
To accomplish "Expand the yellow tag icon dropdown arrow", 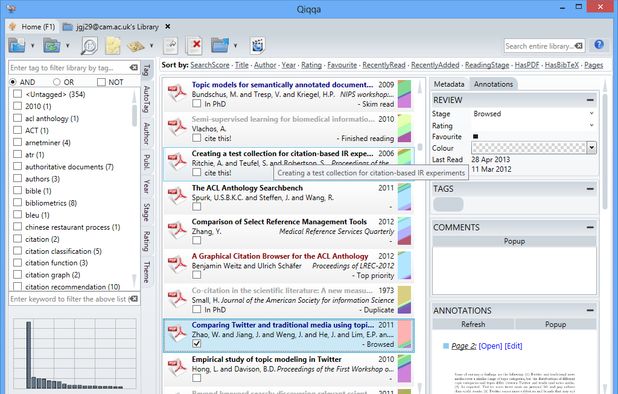I will pos(151,46).
